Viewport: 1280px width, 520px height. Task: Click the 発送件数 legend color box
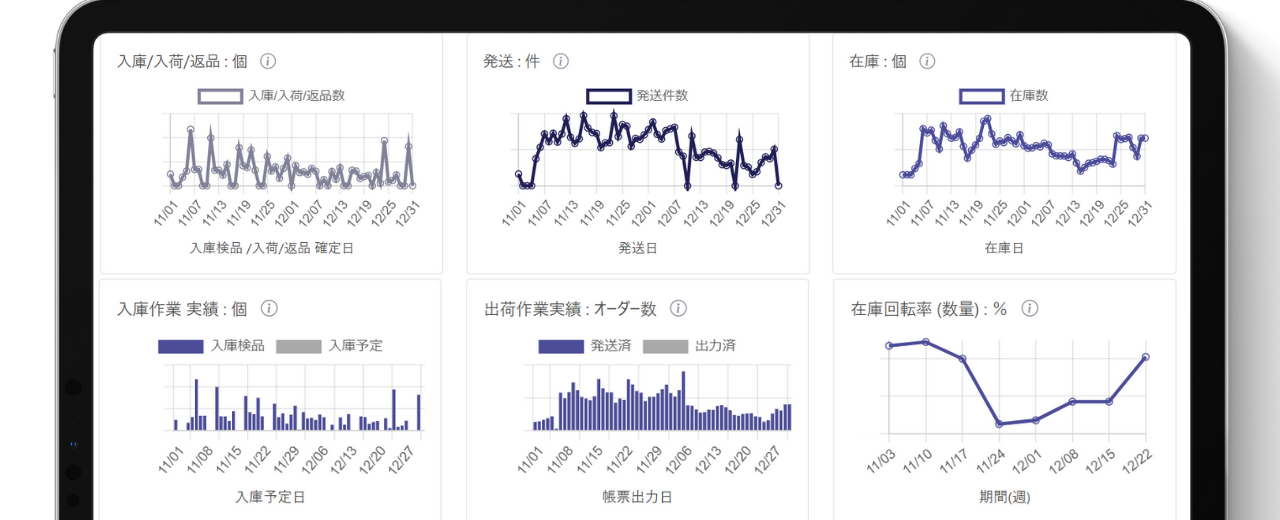point(608,96)
